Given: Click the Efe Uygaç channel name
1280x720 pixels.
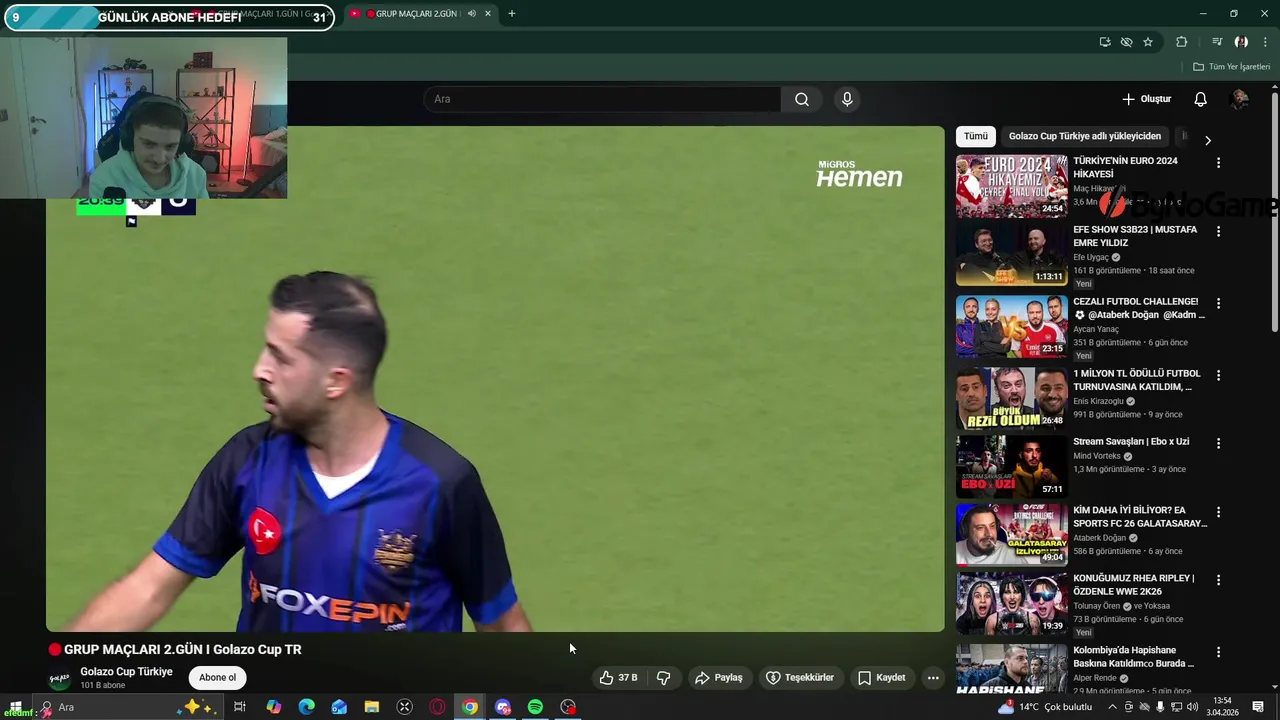Looking at the screenshot, I should coord(1093,257).
